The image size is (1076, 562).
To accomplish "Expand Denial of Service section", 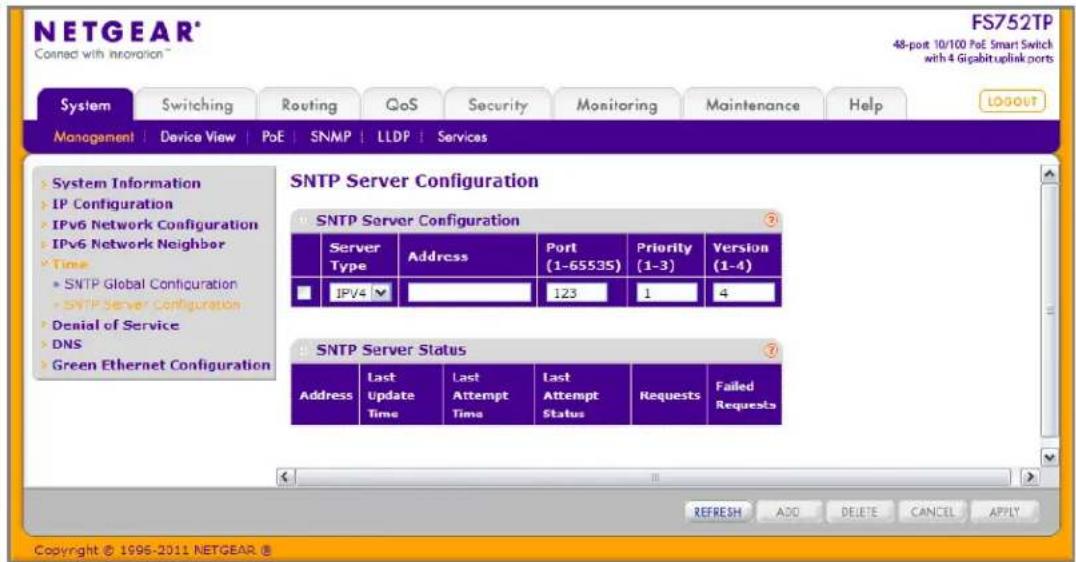I will click(115, 325).
